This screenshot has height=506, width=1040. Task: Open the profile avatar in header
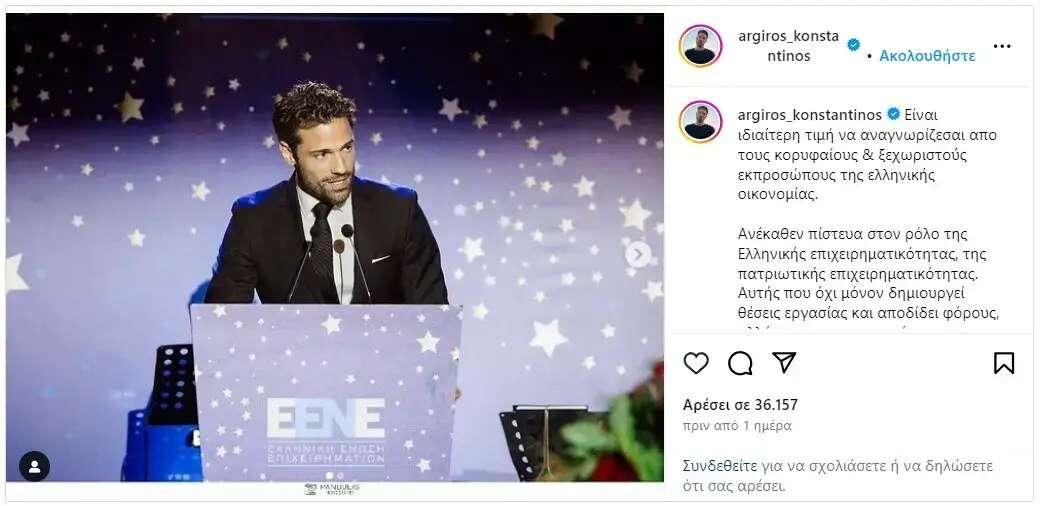[700, 46]
